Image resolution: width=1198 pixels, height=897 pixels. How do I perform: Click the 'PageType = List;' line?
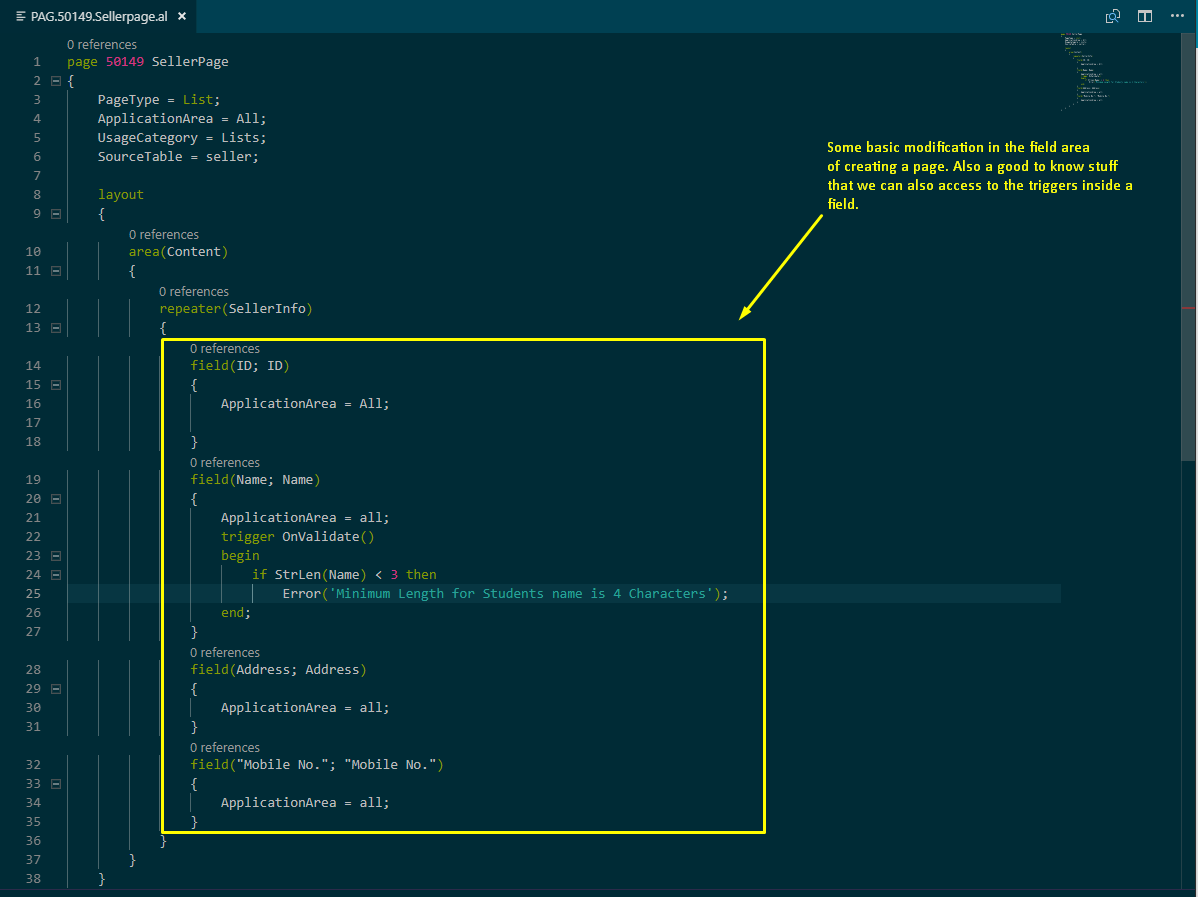[x=159, y=99]
